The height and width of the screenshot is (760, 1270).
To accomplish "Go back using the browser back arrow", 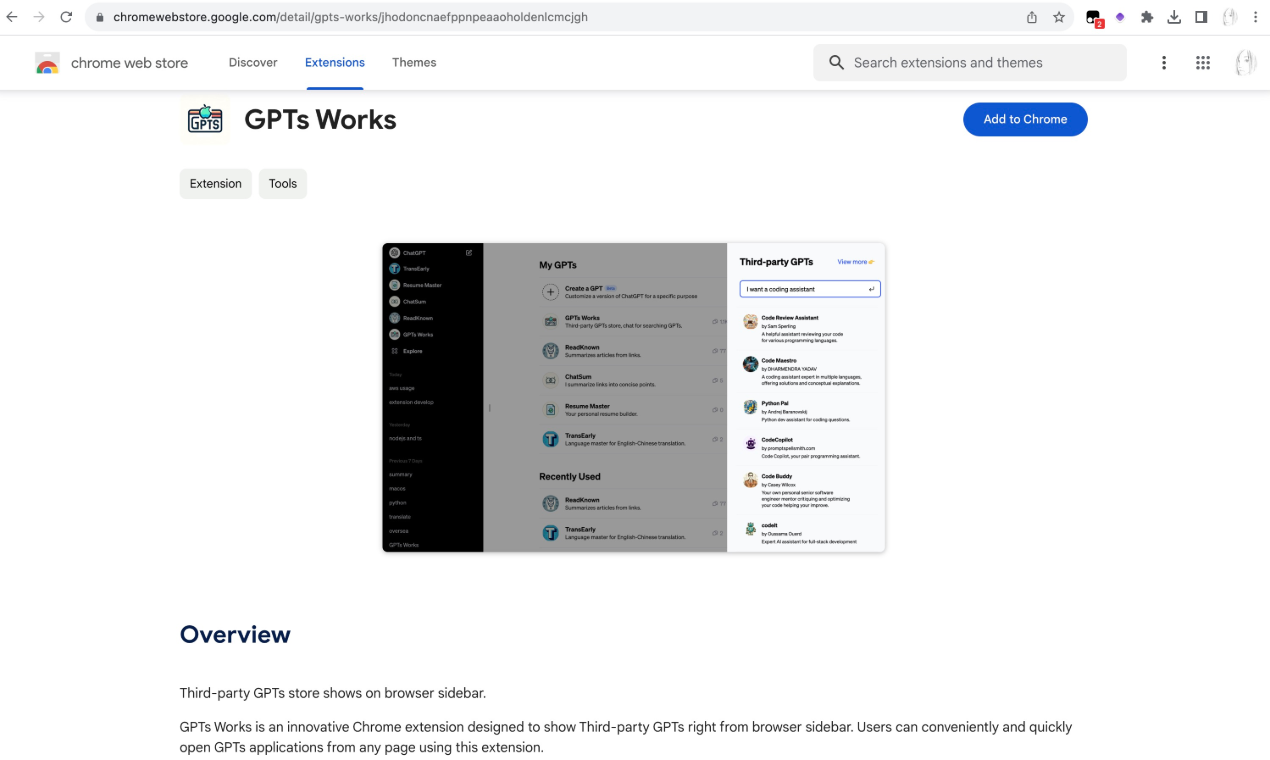I will tap(12, 17).
